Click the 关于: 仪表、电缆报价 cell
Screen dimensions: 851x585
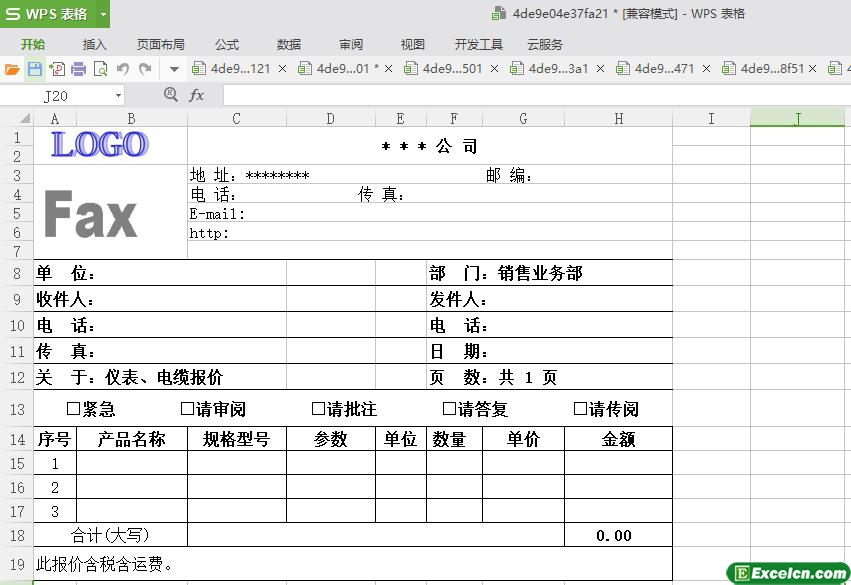160,377
